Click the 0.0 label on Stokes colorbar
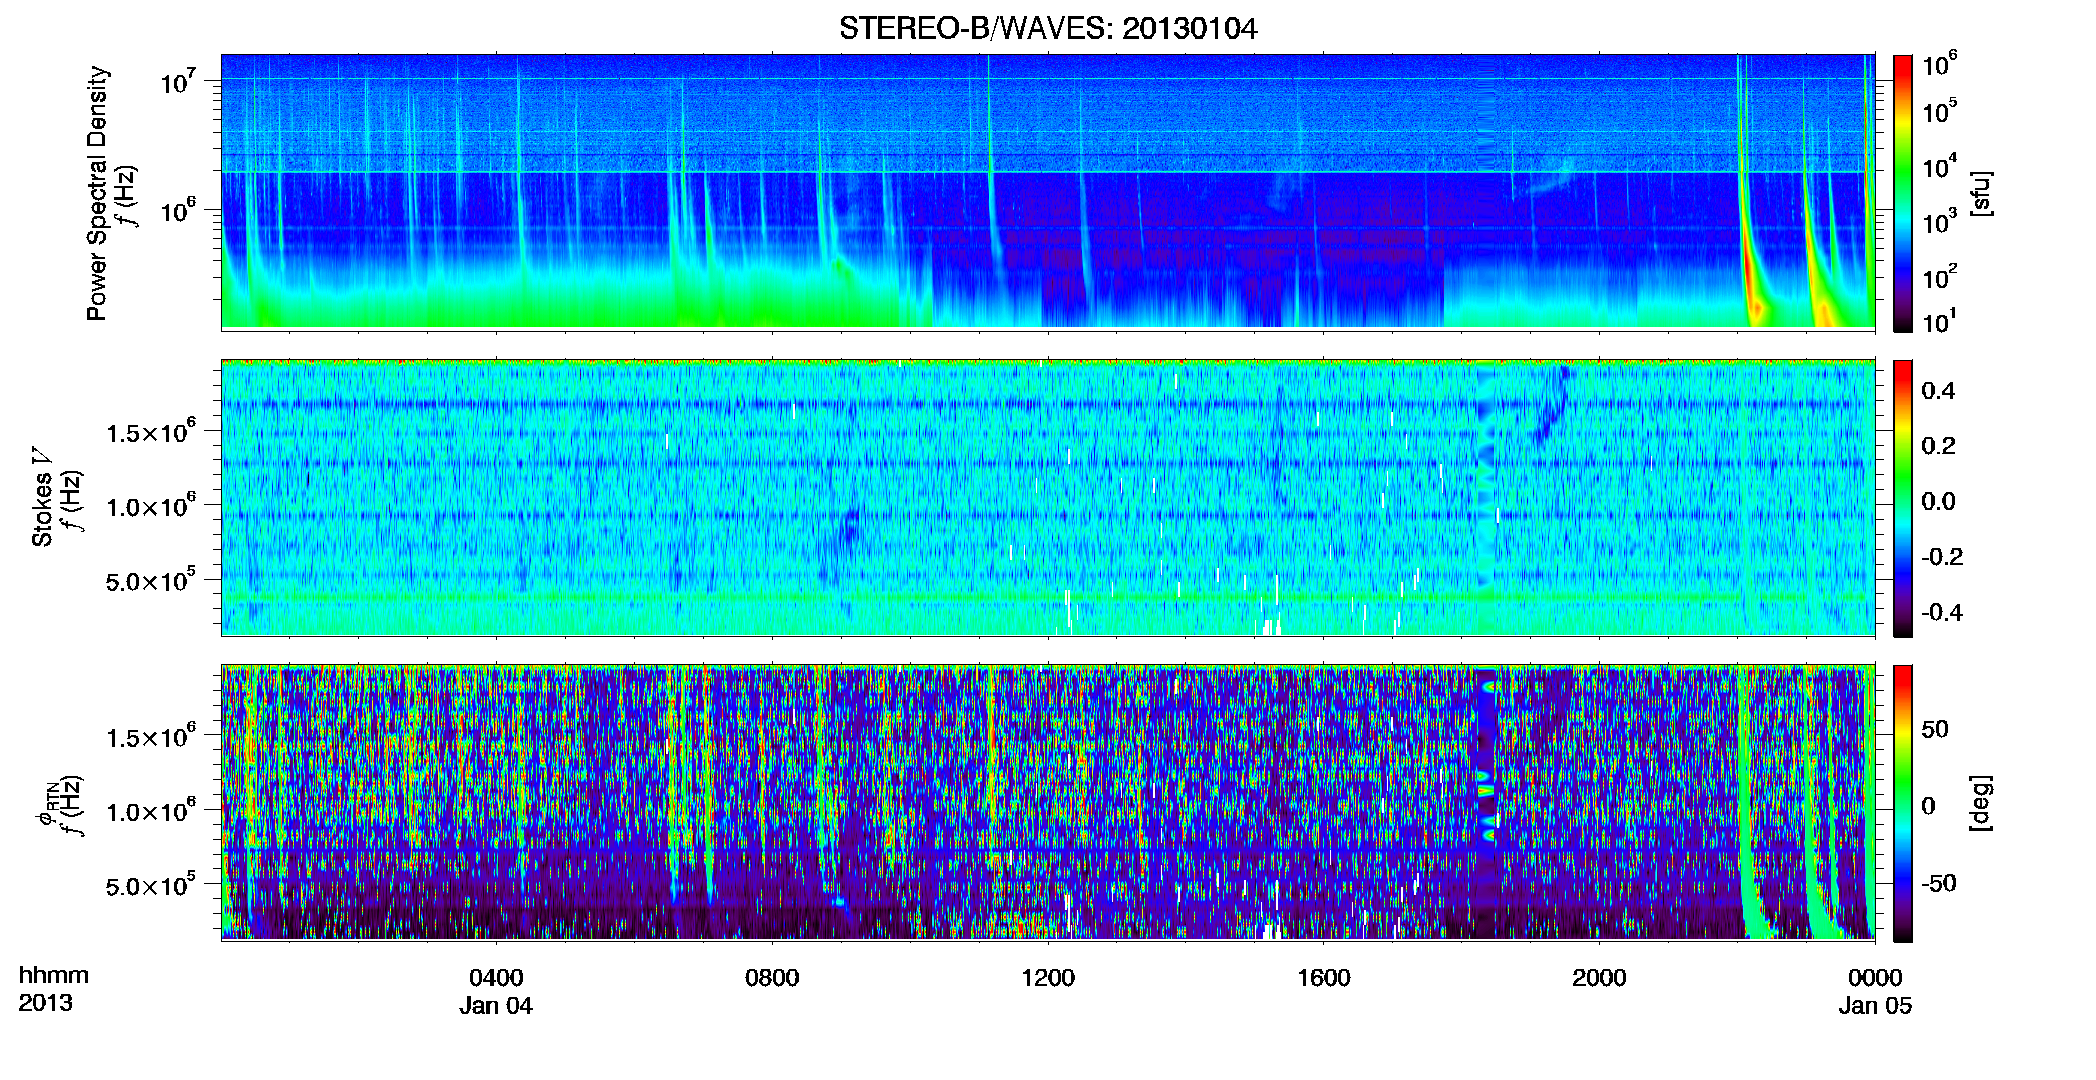 [x=1938, y=501]
